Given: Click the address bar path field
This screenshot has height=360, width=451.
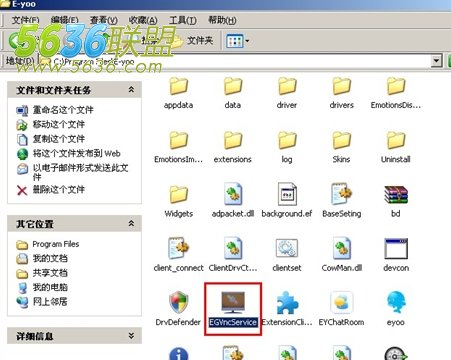Looking at the screenshot, I should pos(235,61).
